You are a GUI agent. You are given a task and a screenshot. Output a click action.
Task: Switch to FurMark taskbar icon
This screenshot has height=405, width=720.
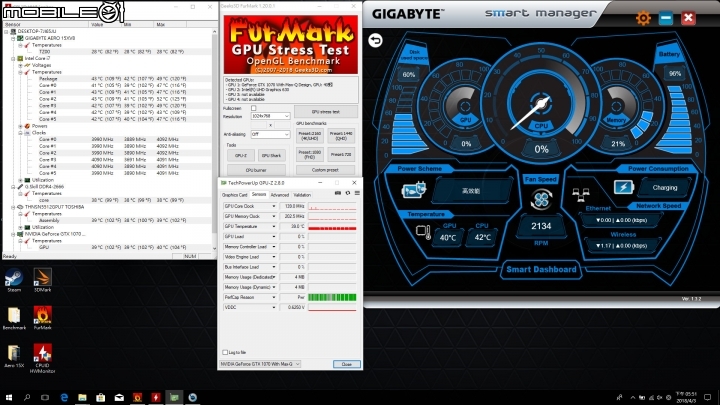pos(137,397)
